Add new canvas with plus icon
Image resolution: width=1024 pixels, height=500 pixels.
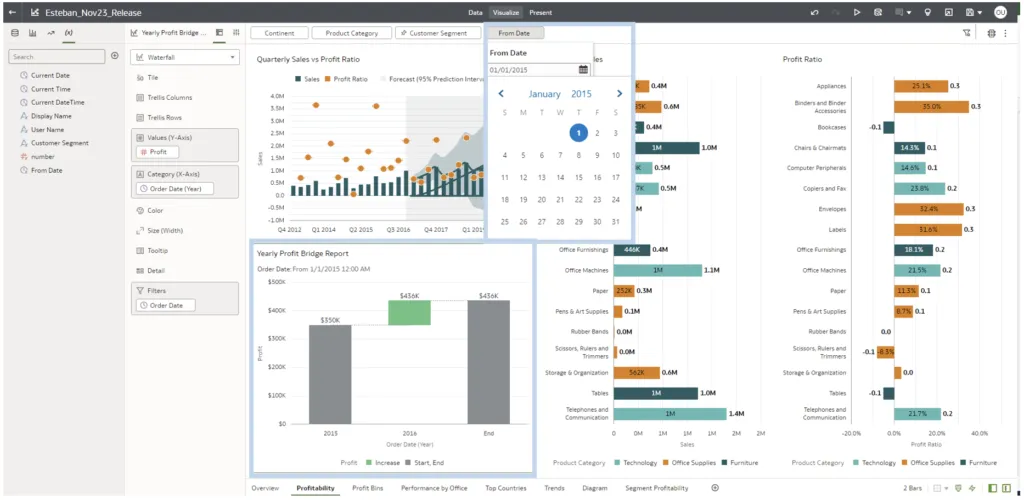click(714, 488)
